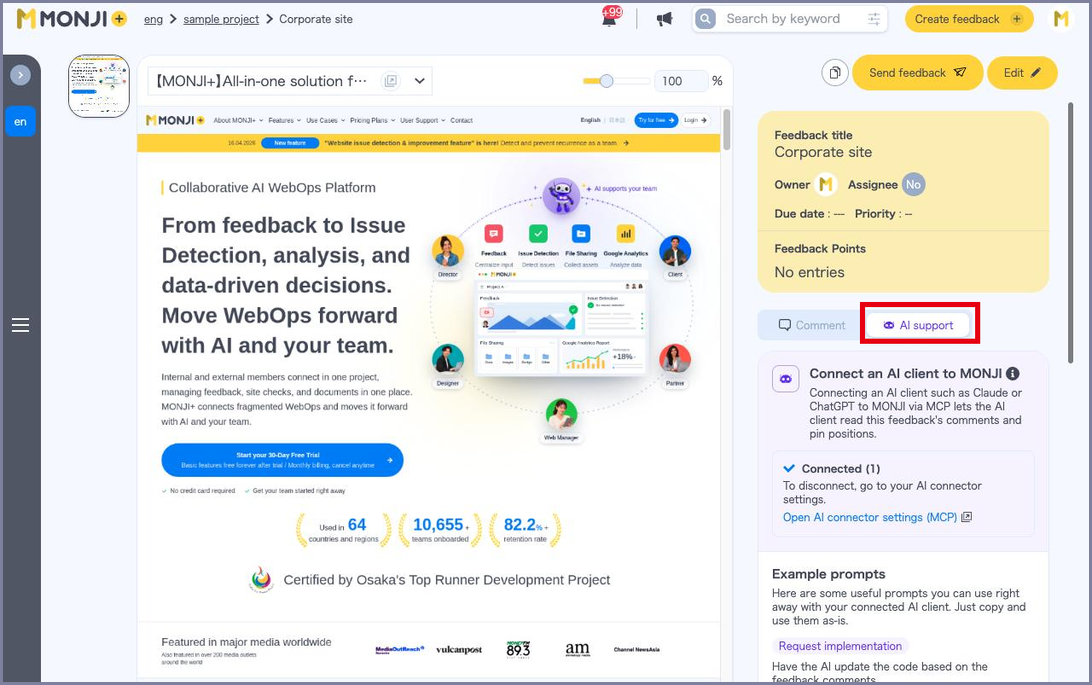Click the yellow Google Analytics icon
The width and height of the screenshot is (1092, 685).
[x=625, y=234]
